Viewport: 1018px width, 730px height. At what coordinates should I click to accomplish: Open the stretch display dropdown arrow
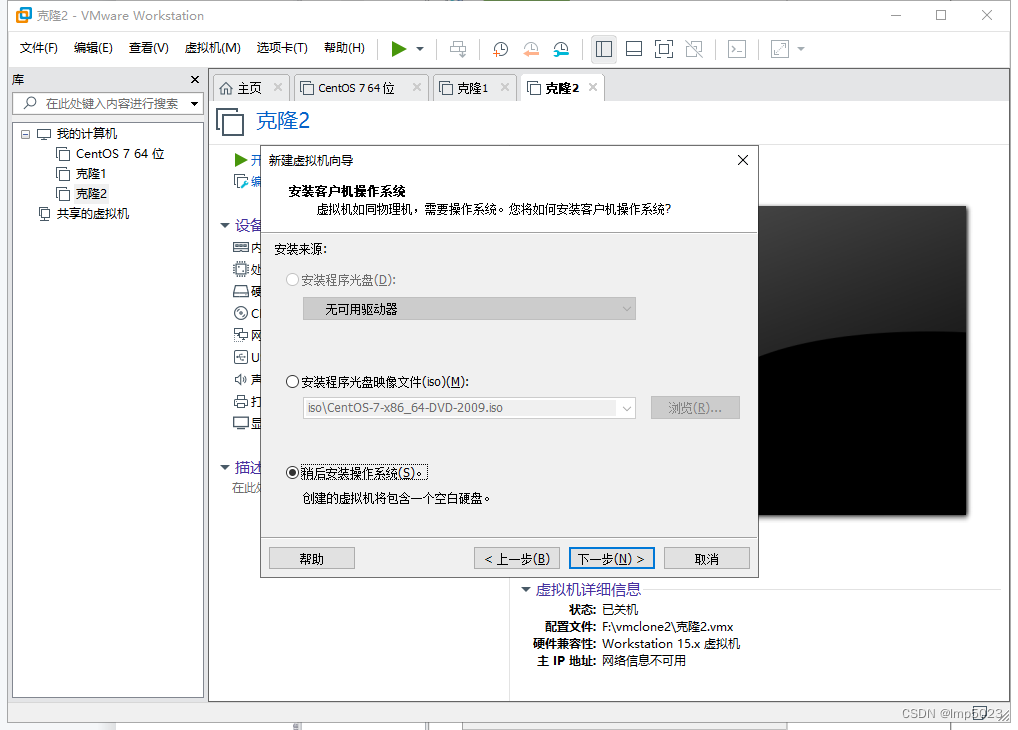point(801,49)
